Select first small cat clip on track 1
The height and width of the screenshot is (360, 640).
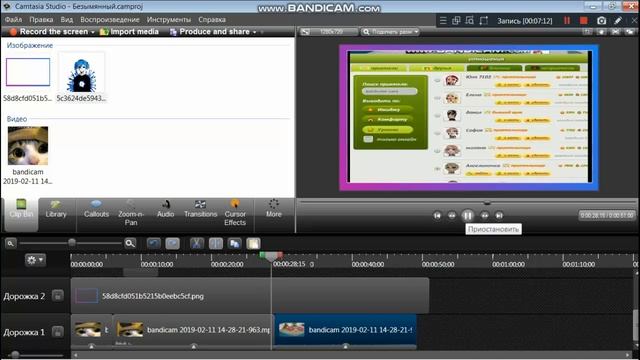[x=91, y=331]
